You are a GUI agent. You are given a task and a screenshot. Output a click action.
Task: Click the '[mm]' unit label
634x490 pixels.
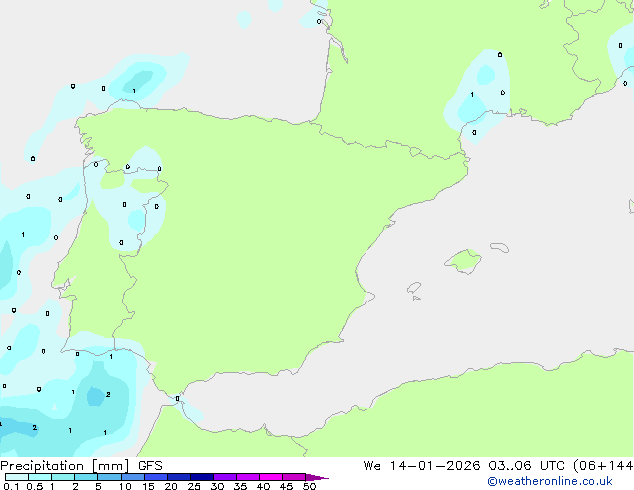111,466
